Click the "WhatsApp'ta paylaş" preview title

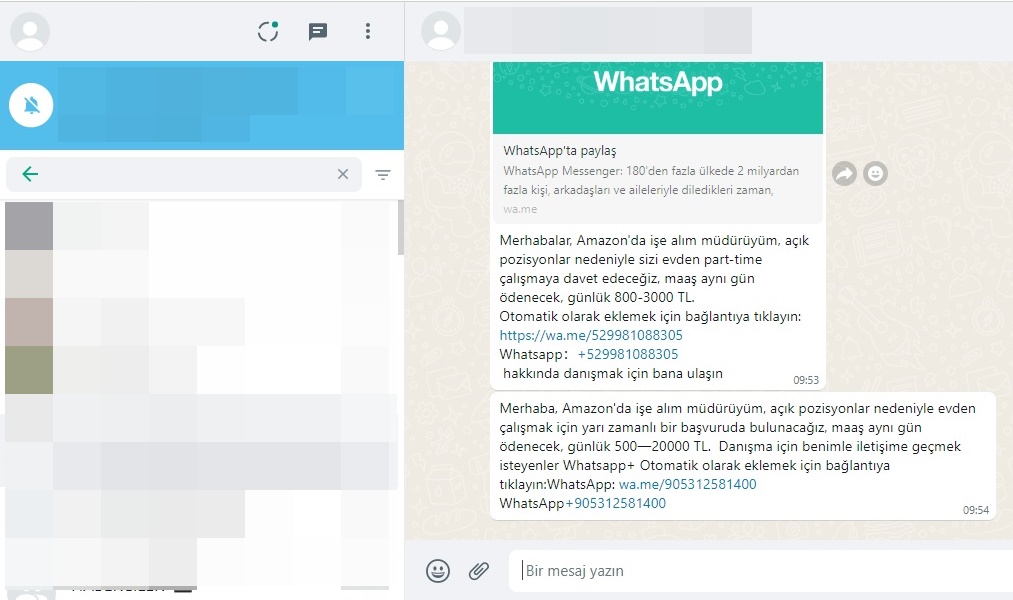coord(559,150)
